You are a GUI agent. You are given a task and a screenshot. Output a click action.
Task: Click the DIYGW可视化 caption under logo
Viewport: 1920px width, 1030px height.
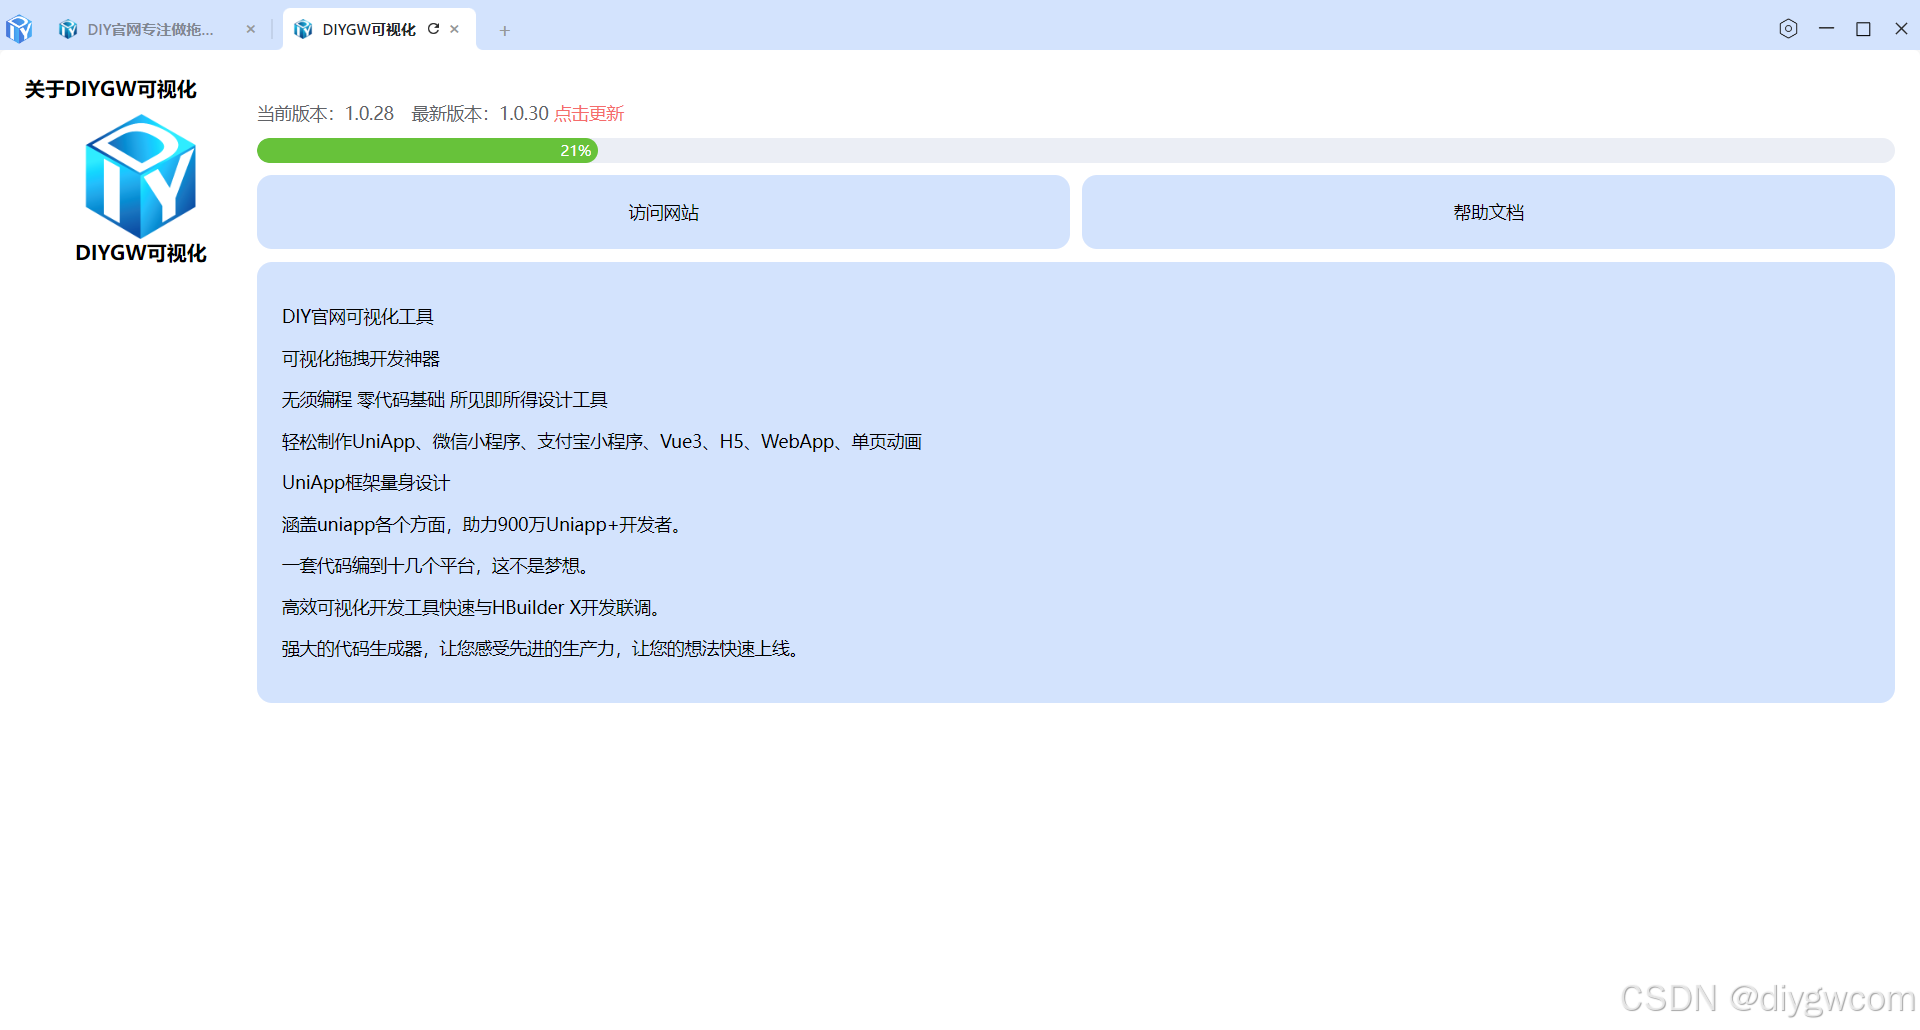[141, 253]
